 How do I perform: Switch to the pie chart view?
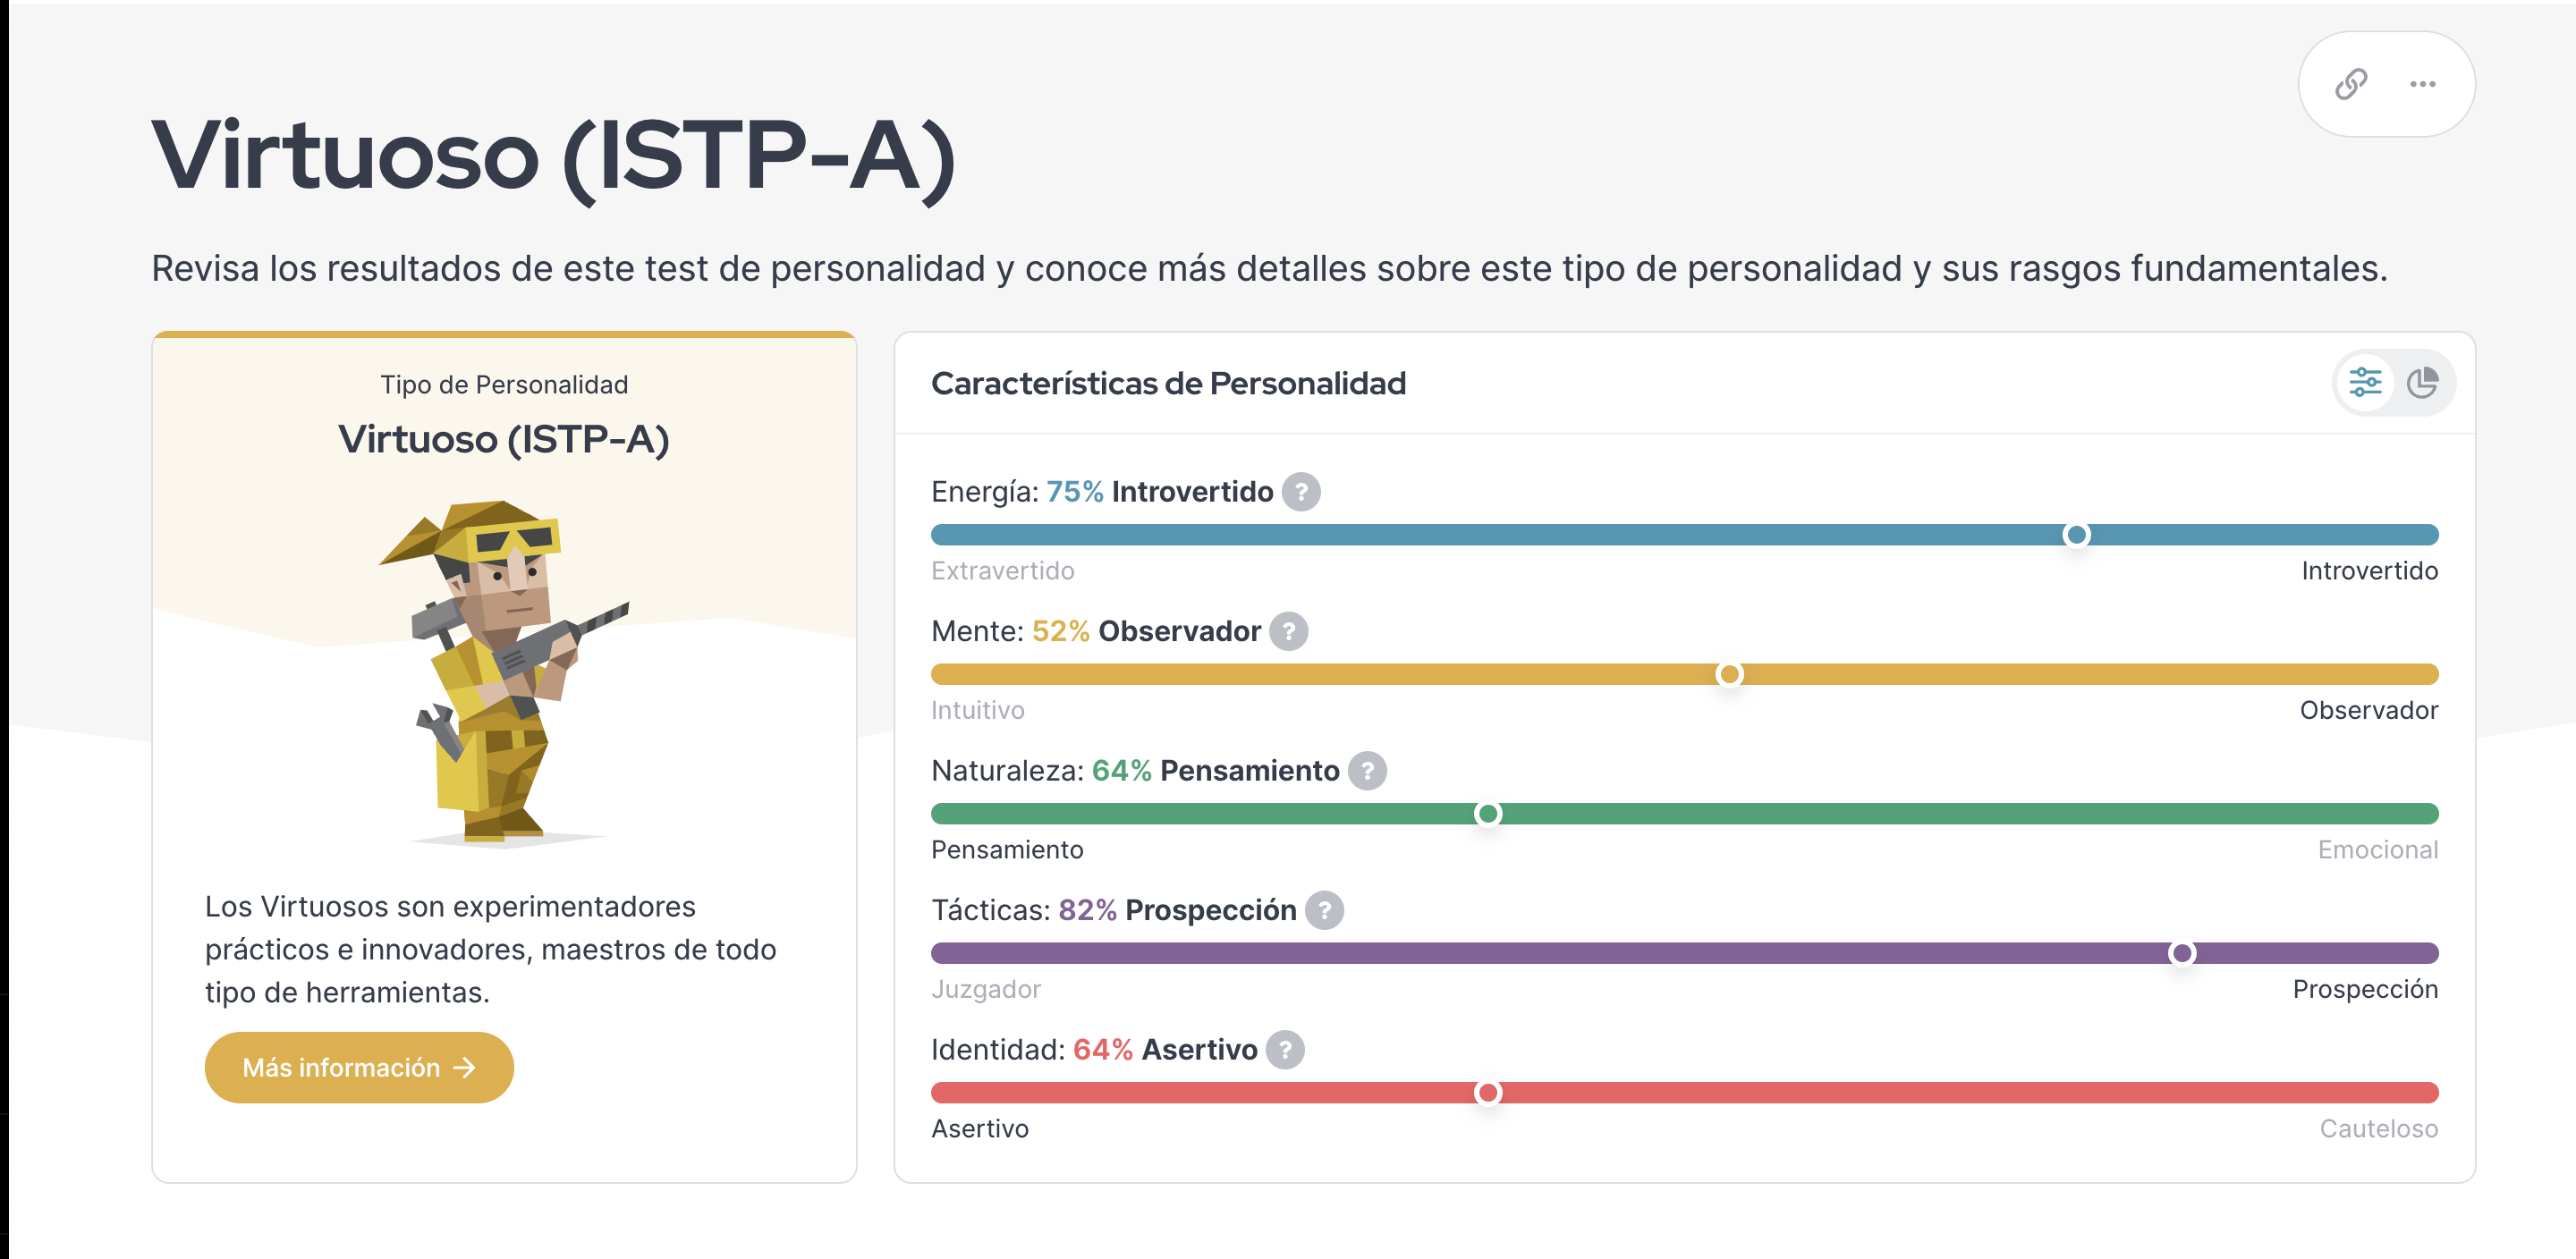(x=2422, y=383)
